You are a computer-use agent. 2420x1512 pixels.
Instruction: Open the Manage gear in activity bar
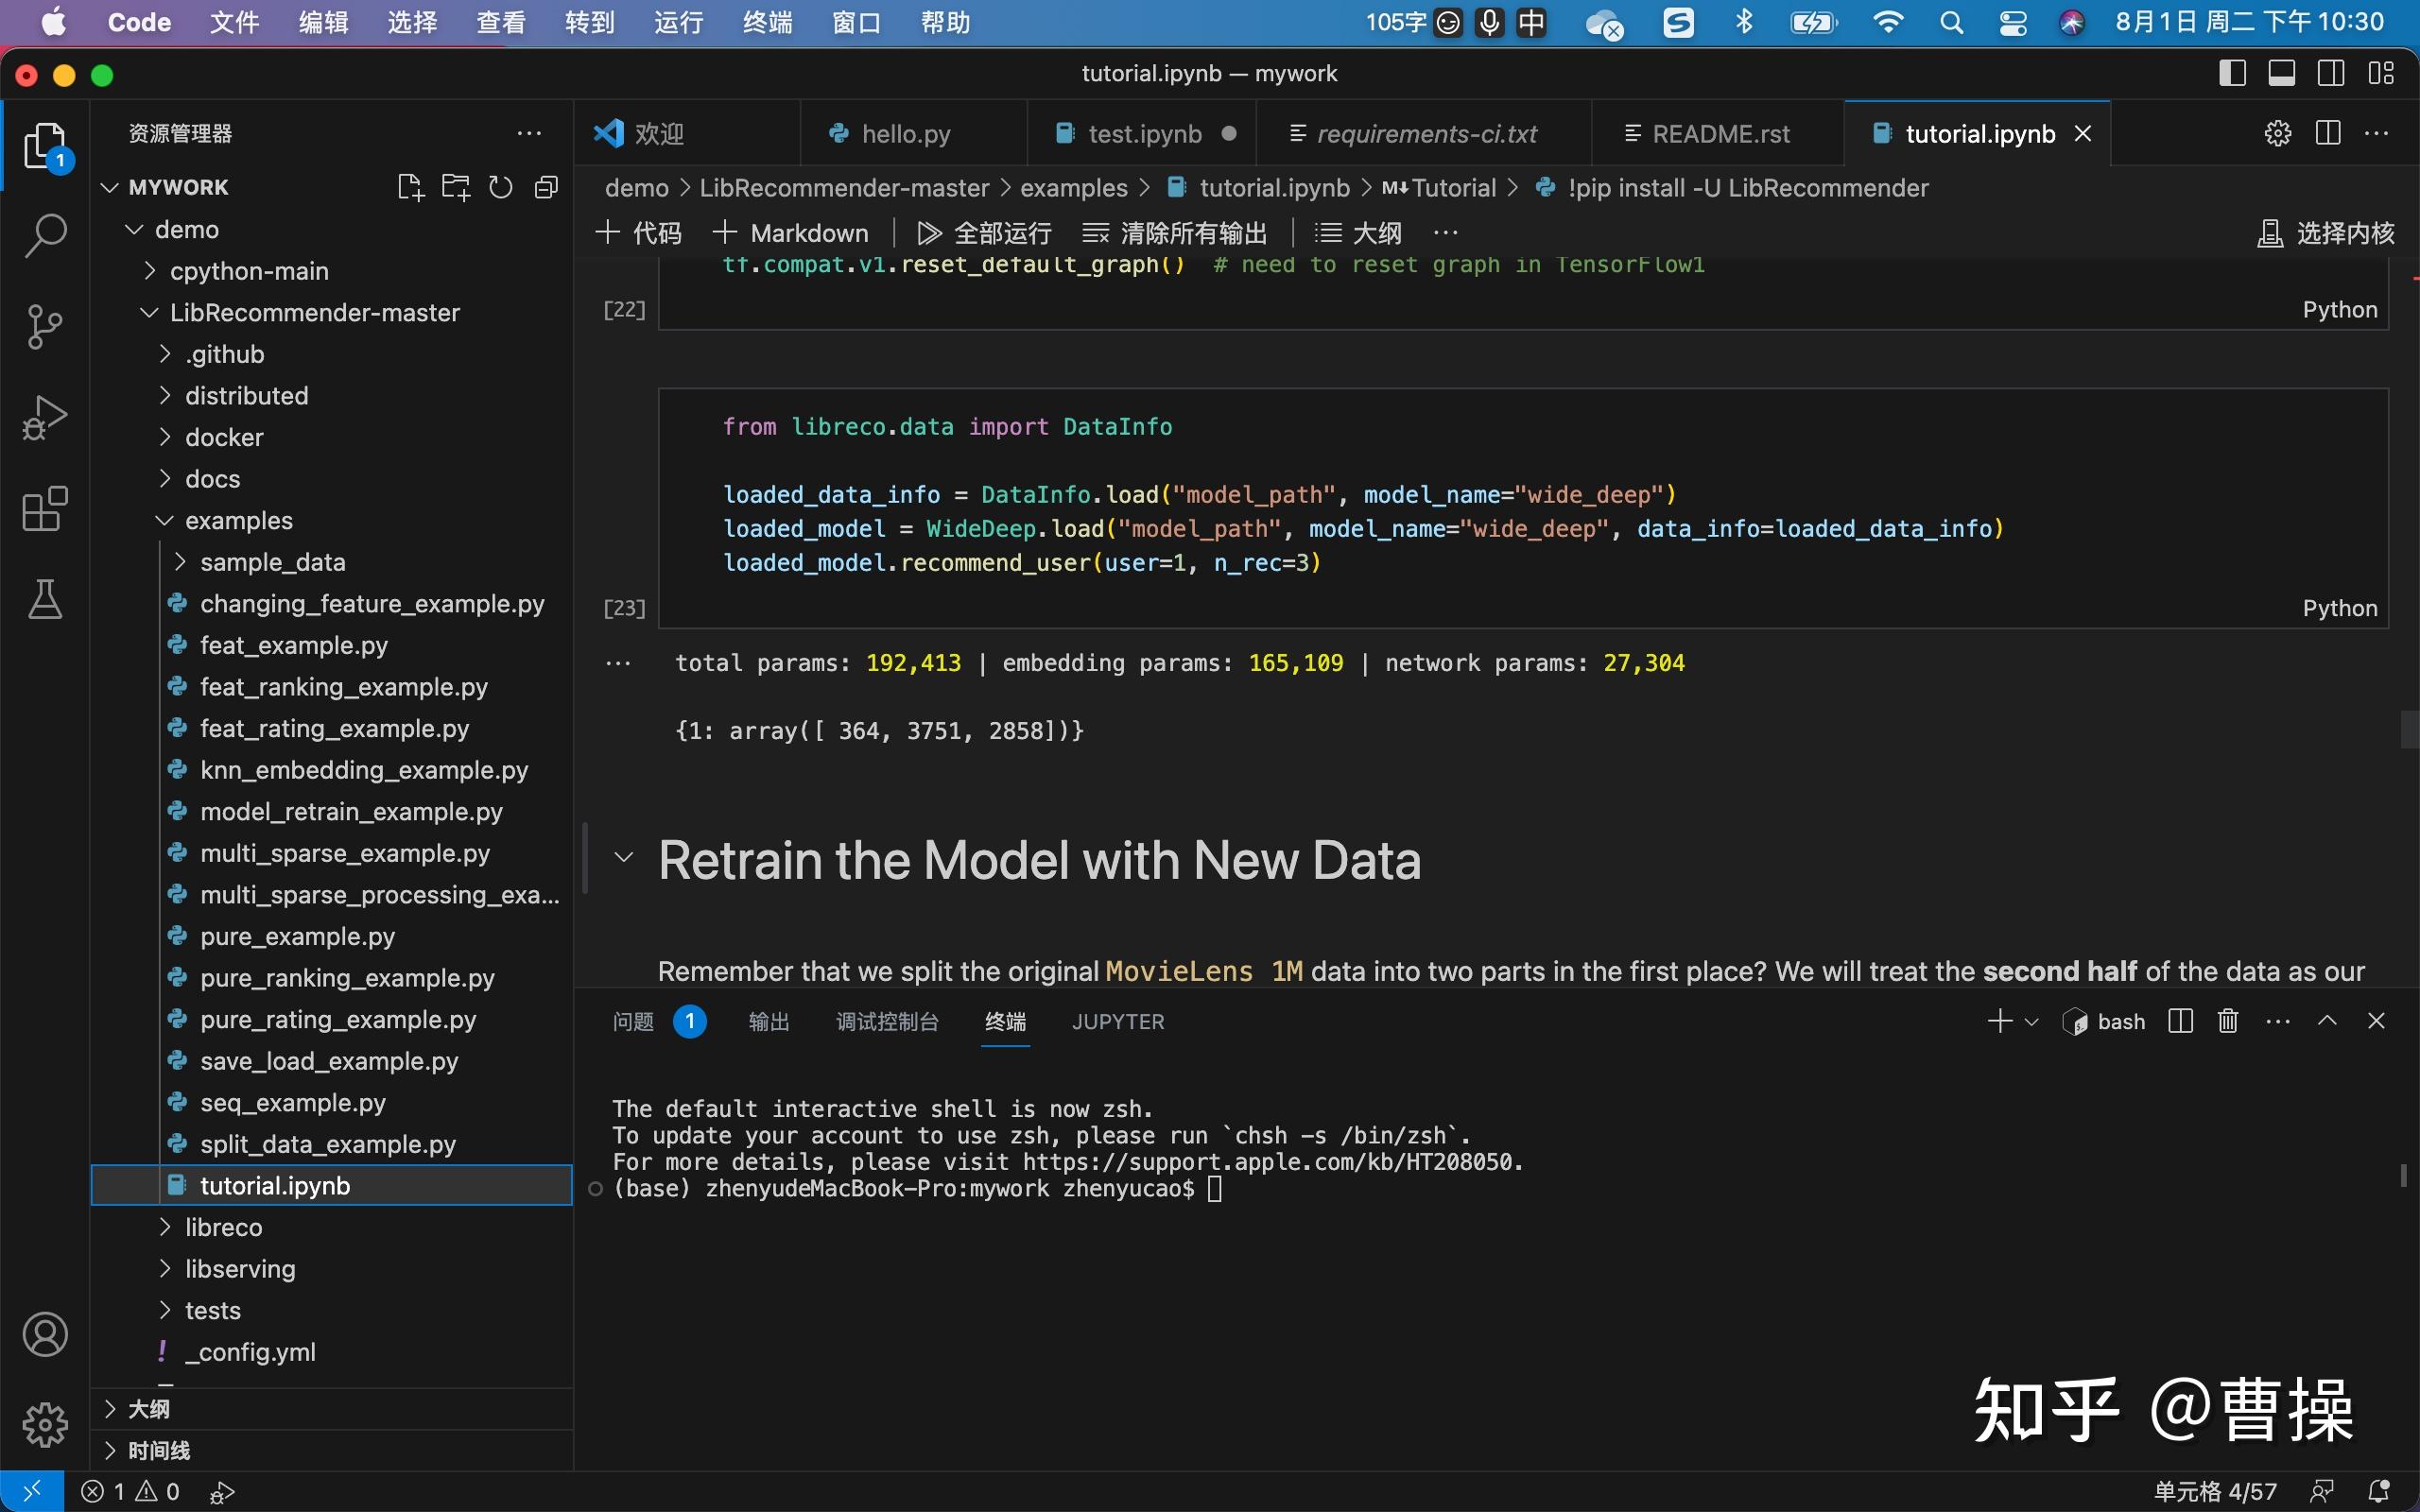45,1424
